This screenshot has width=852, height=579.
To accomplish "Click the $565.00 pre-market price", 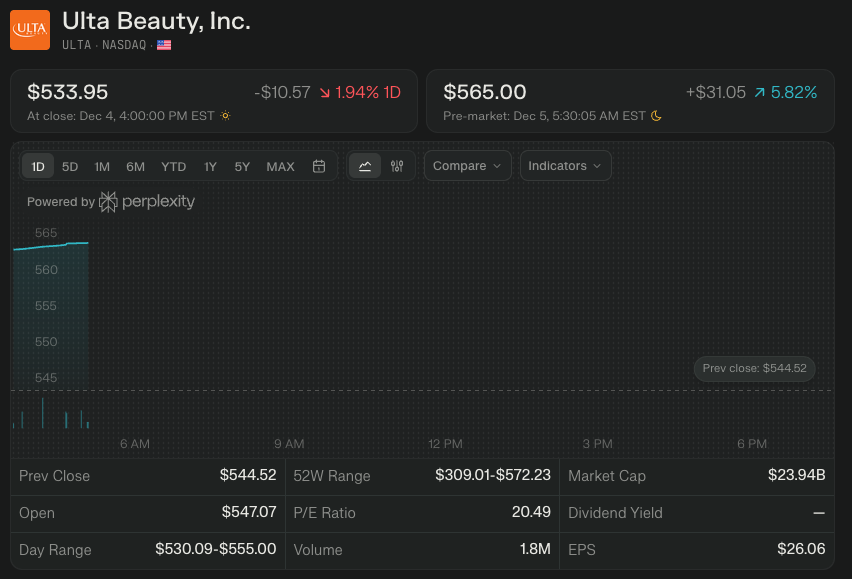I will click(x=485, y=92).
